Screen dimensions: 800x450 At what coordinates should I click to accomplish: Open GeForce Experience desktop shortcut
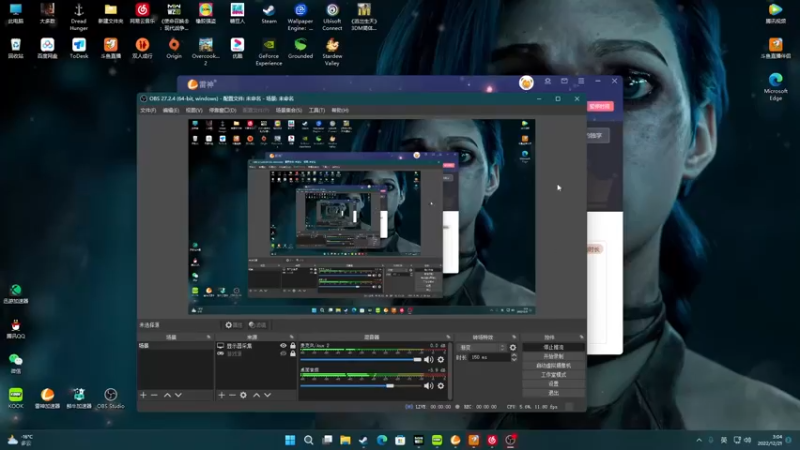pos(269,52)
